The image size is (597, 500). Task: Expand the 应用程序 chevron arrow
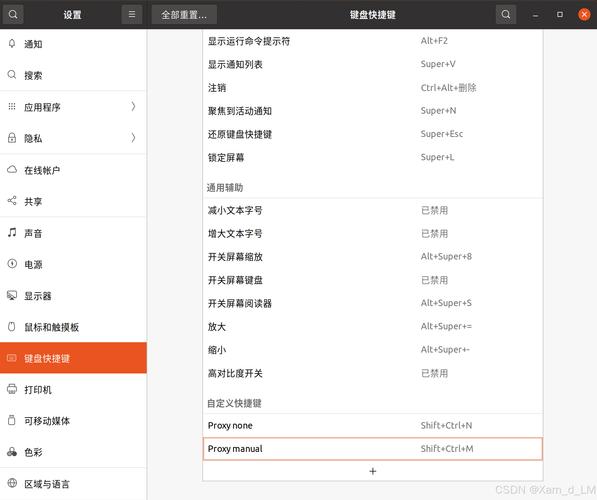click(x=133, y=106)
